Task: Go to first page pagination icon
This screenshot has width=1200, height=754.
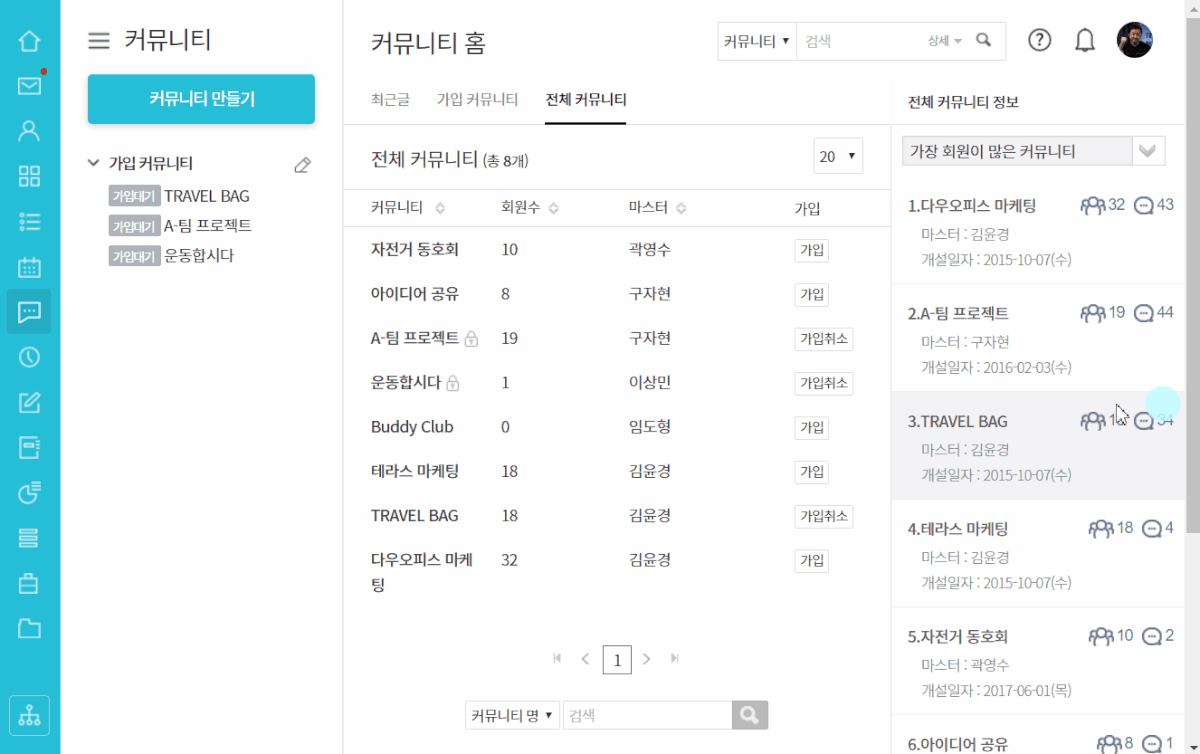Action: 558,658
